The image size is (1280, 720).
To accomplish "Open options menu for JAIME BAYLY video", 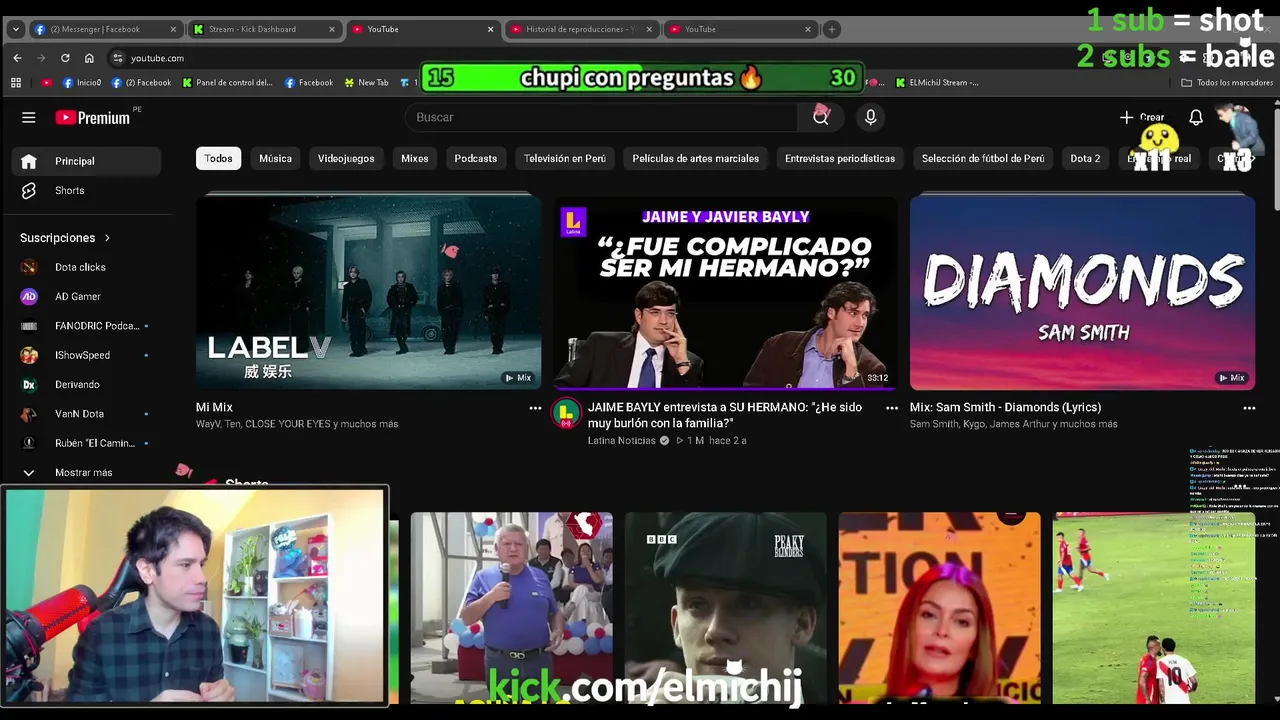I will pyautogui.click(x=892, y=408).
